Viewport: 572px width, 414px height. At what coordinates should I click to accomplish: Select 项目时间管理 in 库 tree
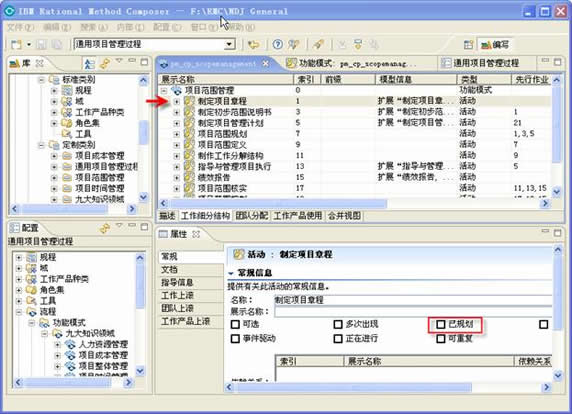click(x=99, y=189)
